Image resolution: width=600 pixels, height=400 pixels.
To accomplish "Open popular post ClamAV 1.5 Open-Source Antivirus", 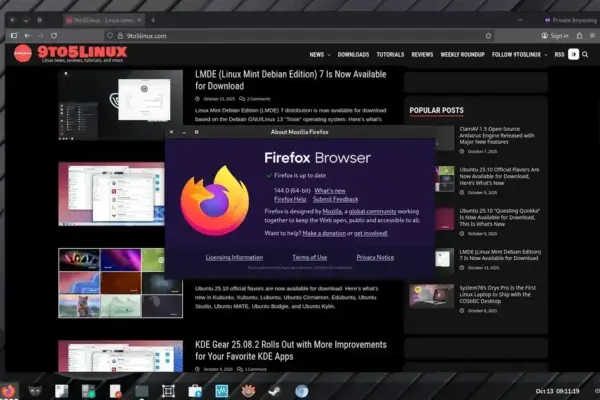I will pyautogui.click(x=496, y=136).
